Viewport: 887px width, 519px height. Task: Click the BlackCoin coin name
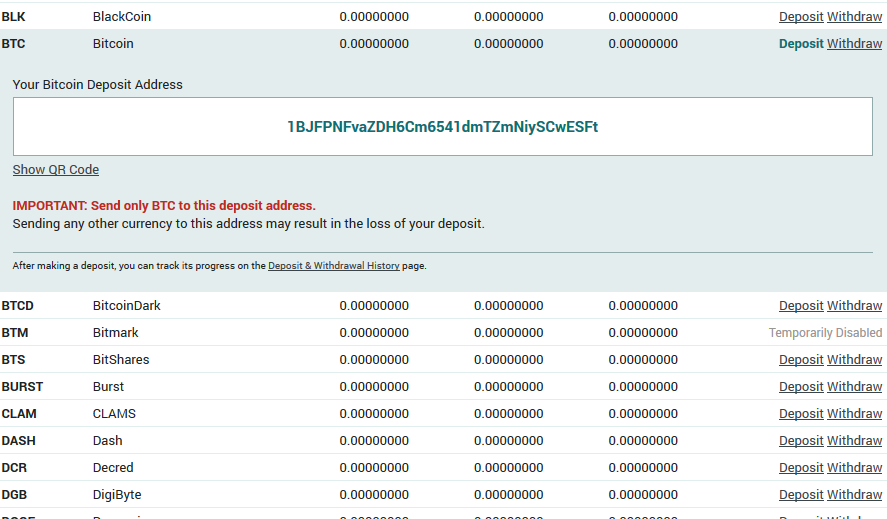click(122, 17)
